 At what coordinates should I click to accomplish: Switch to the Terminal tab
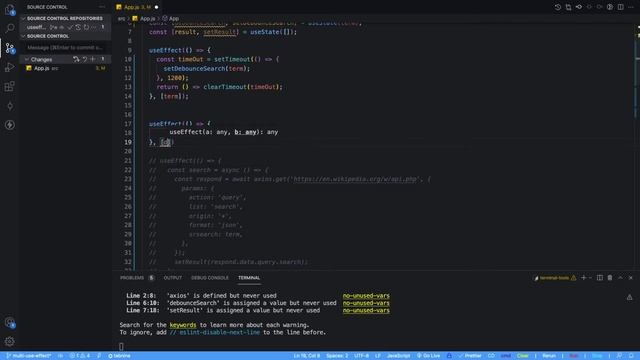click(x=249, y=278)
